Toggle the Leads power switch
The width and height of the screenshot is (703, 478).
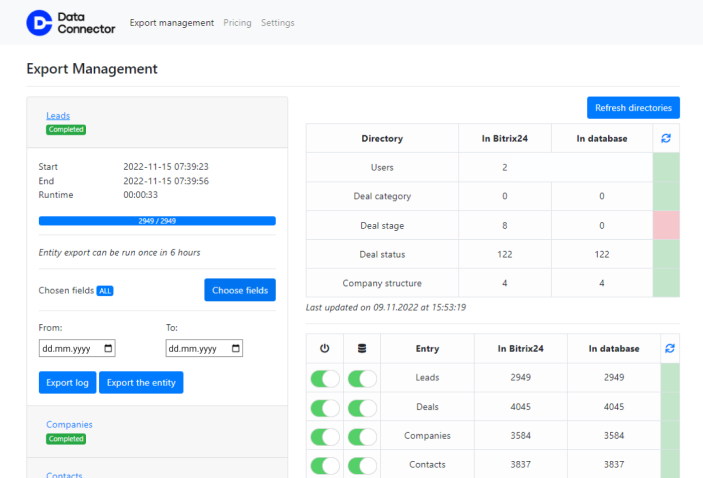pyautogui.click(x=325, y=378)
